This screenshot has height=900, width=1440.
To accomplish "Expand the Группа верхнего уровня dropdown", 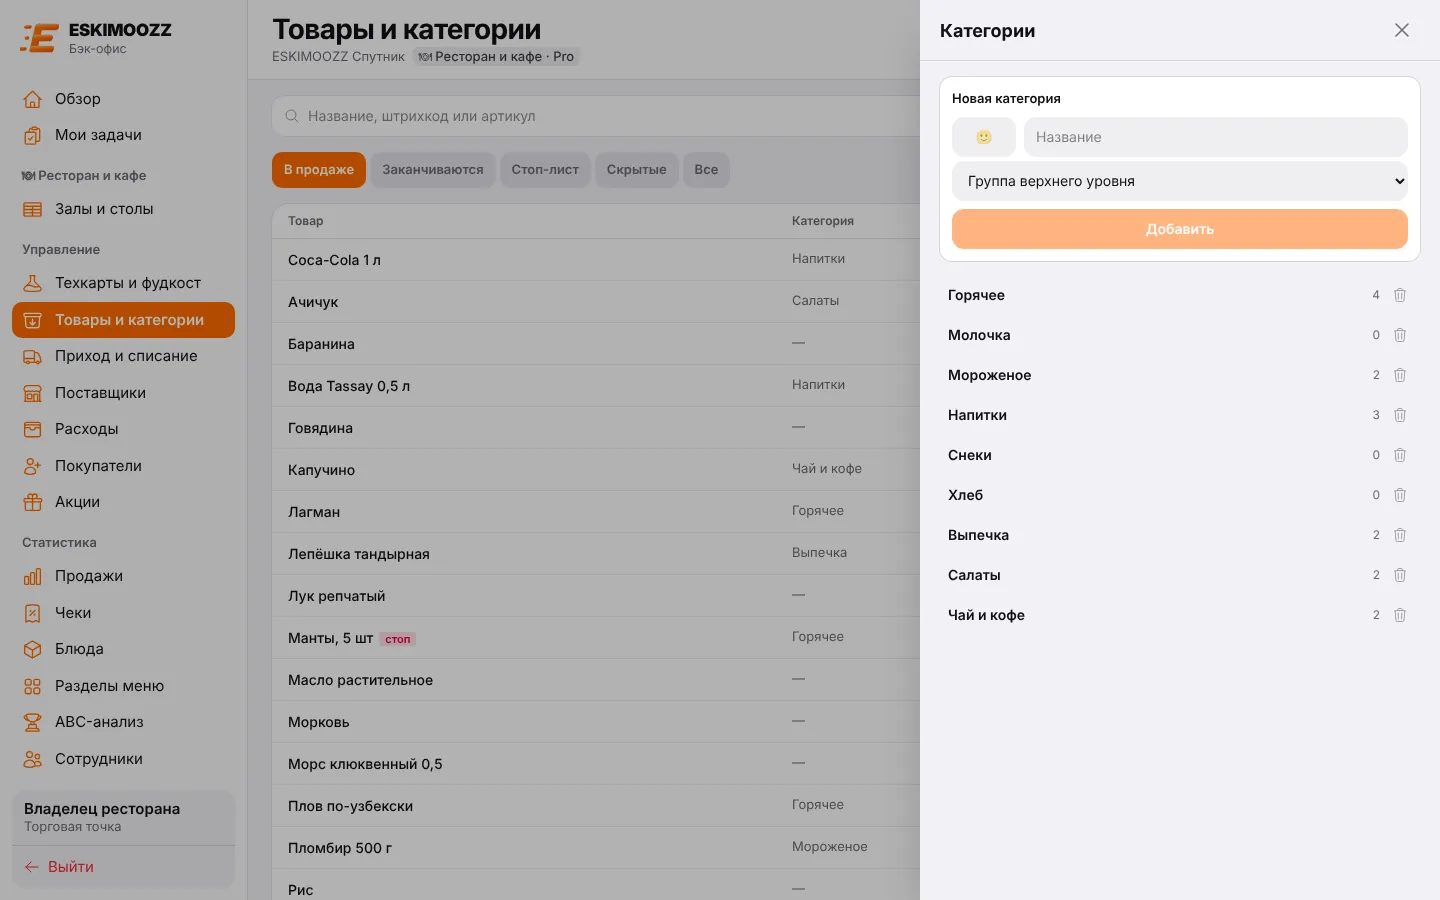I will 1180,181.
